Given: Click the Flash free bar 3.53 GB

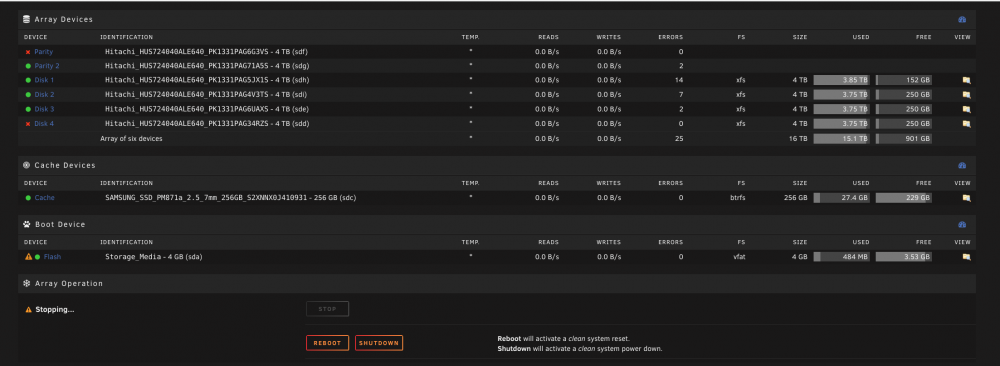Looking at the screenshot, I should tap(903, 257).
